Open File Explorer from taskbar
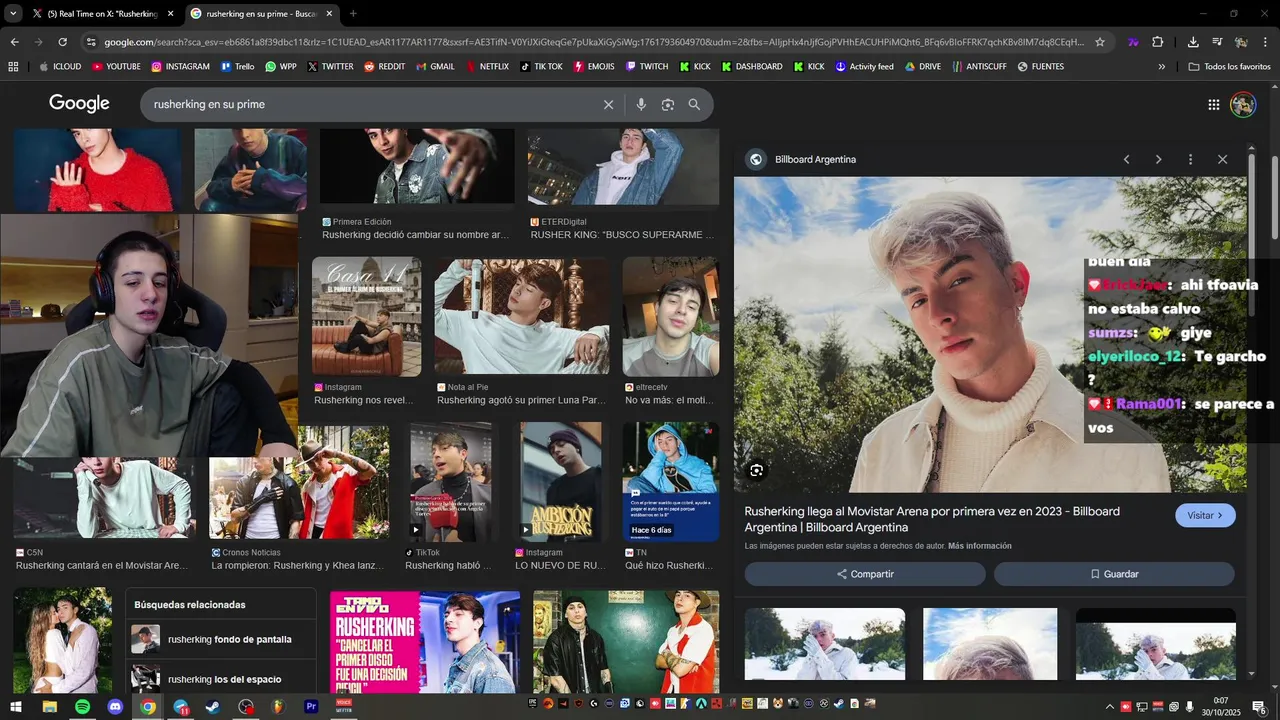The image size is (1280, 720). coord(49,707)
